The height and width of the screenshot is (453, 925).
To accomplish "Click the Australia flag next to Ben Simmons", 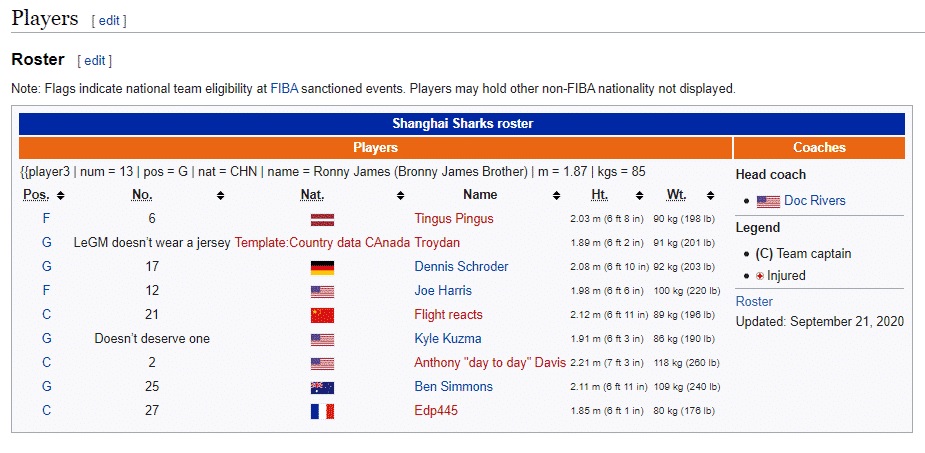I will [x=322, y=388].
